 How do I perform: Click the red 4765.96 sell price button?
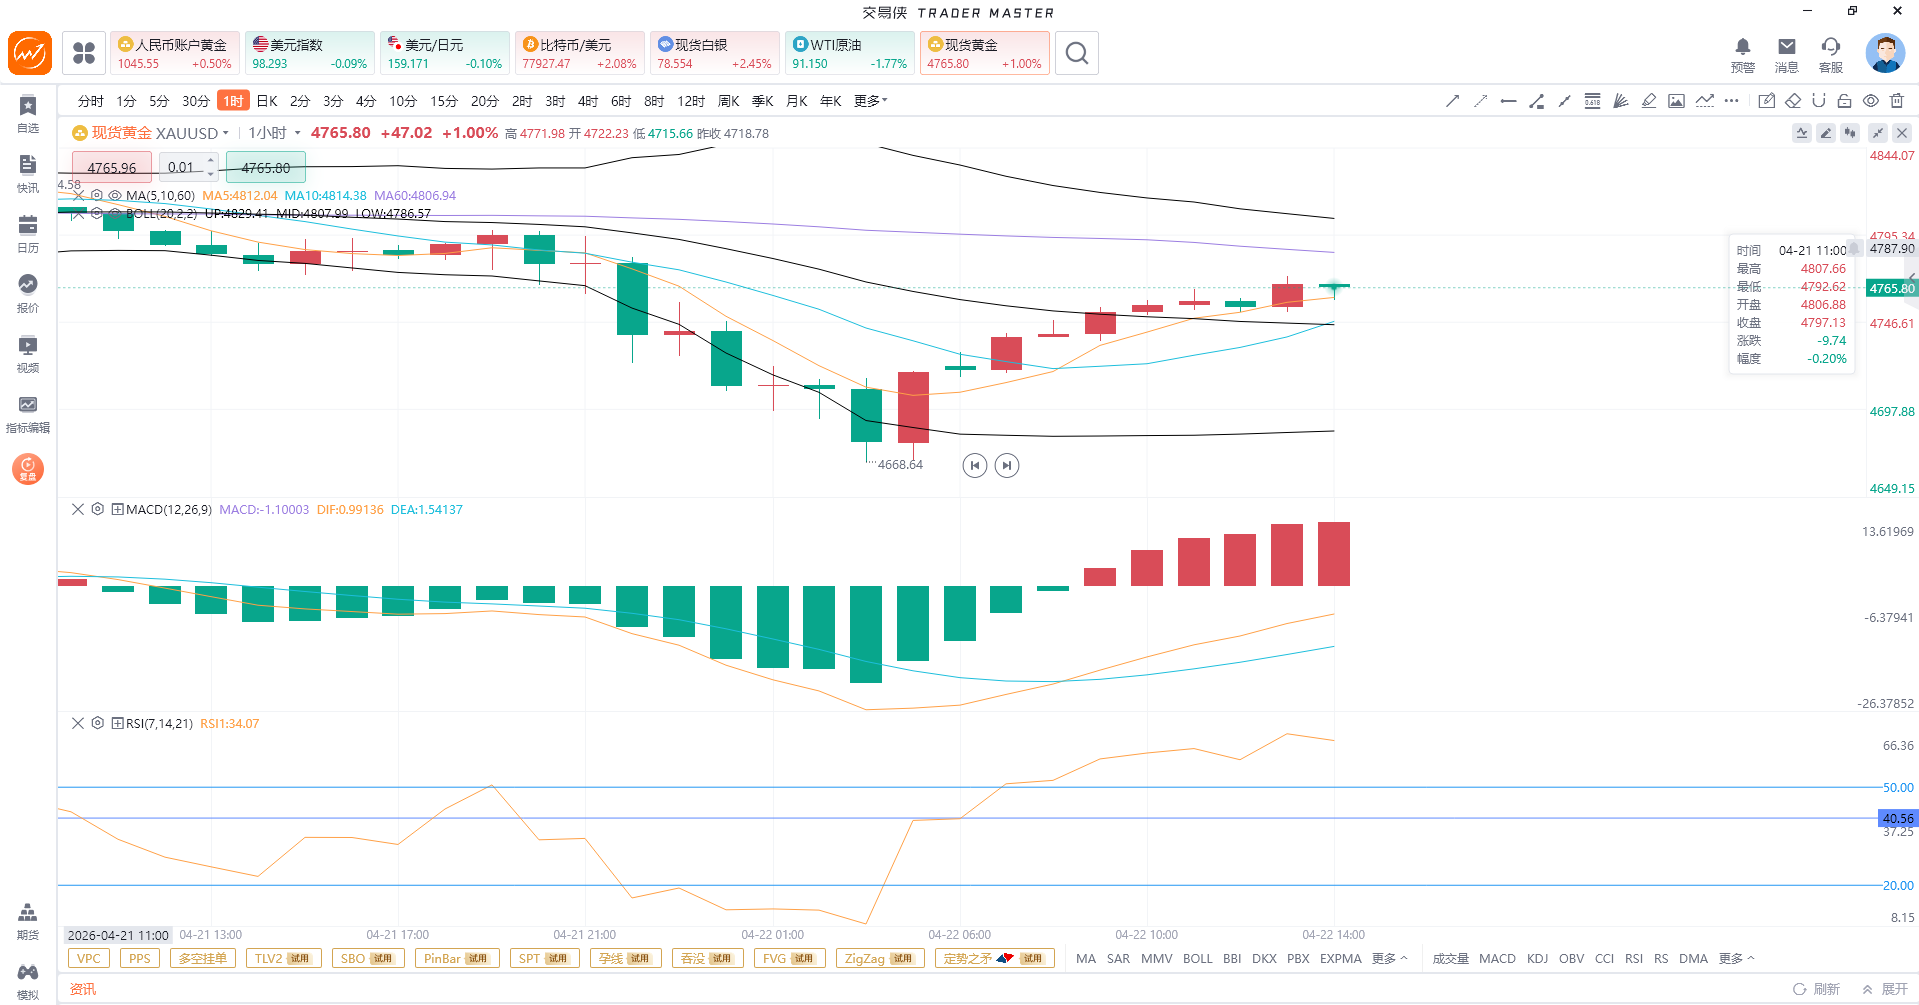(112, 167)
